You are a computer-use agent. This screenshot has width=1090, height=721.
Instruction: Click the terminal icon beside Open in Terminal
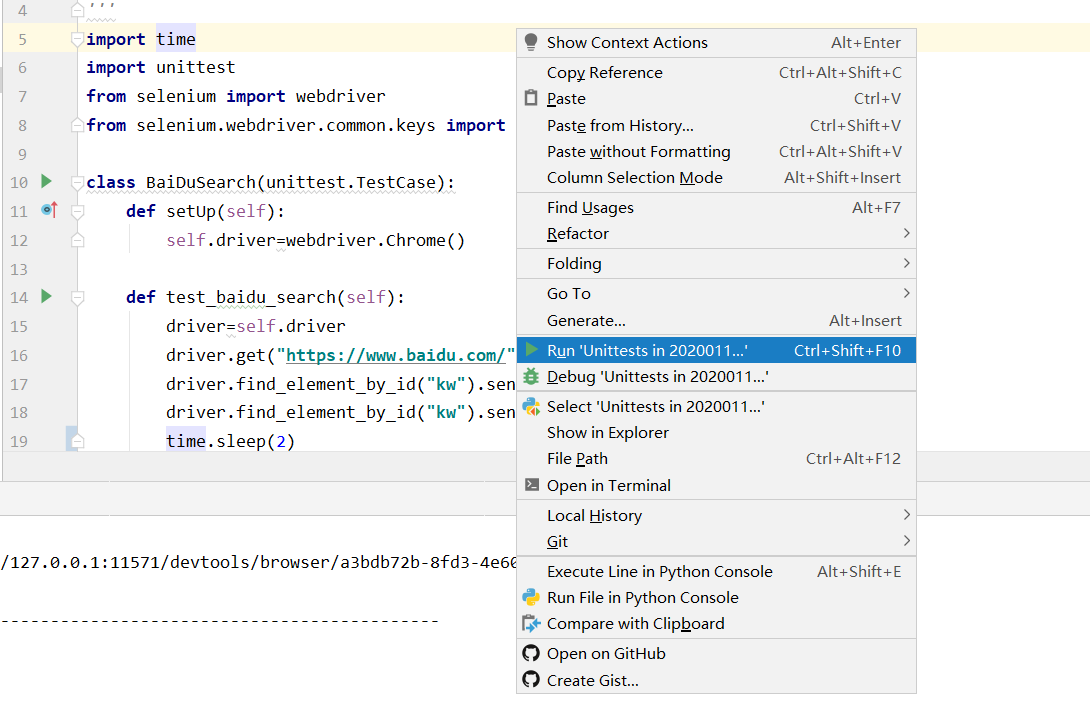(x=532, y=485)
